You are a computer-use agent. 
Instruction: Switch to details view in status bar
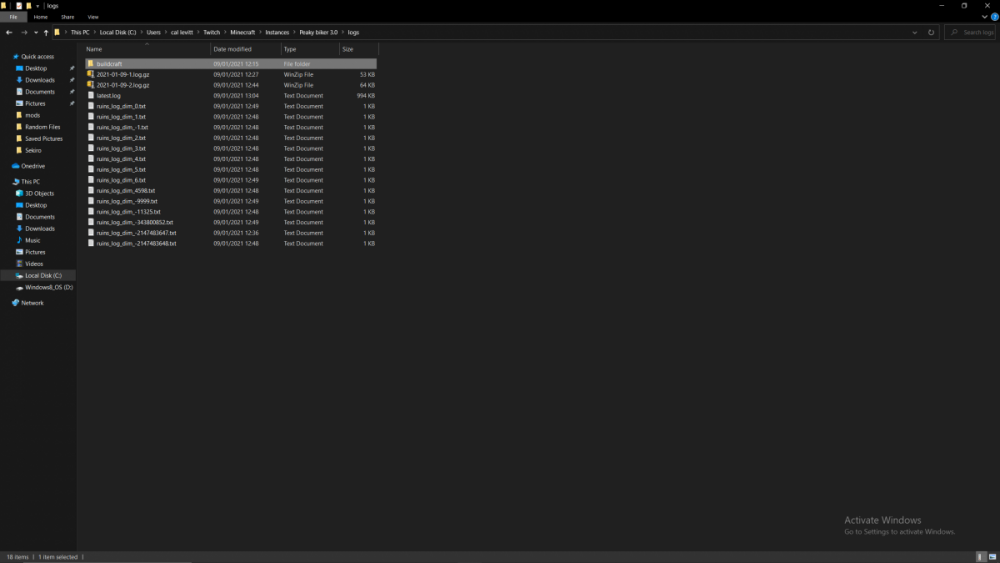click(979, 556)
